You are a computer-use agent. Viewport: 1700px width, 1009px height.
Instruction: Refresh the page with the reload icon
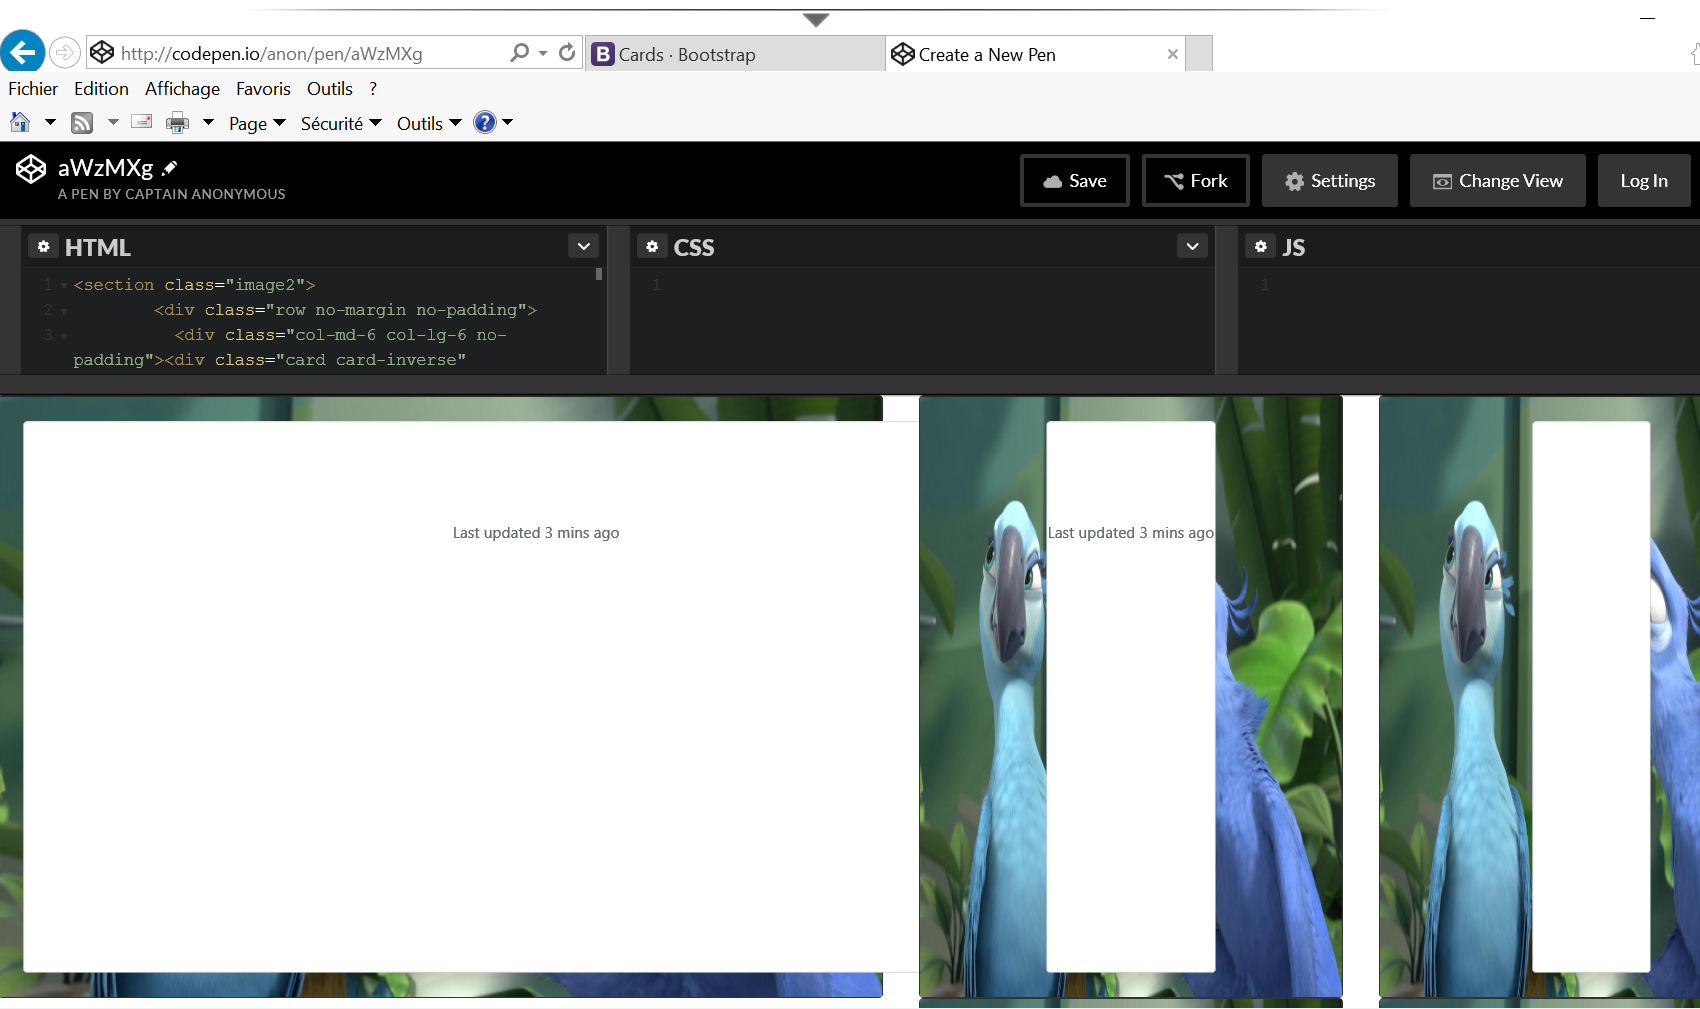567,52
